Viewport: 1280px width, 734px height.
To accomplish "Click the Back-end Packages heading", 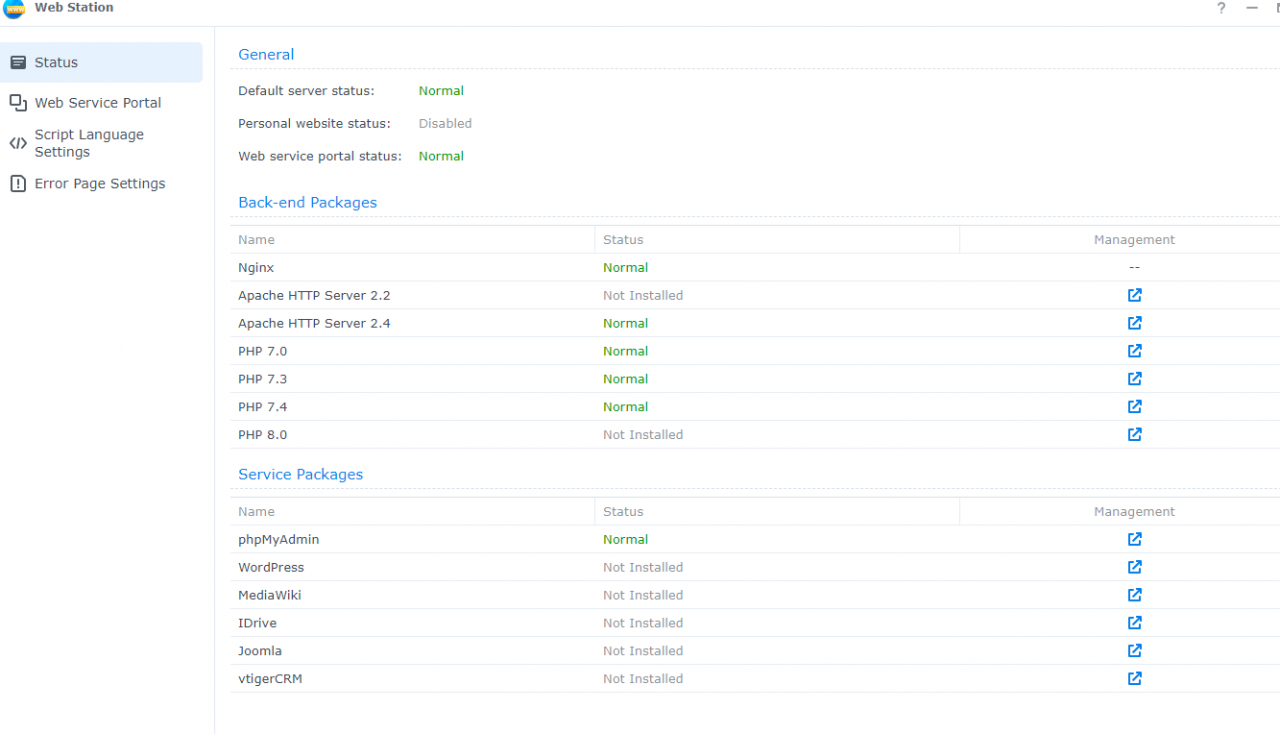I will (x=307, y=202).
